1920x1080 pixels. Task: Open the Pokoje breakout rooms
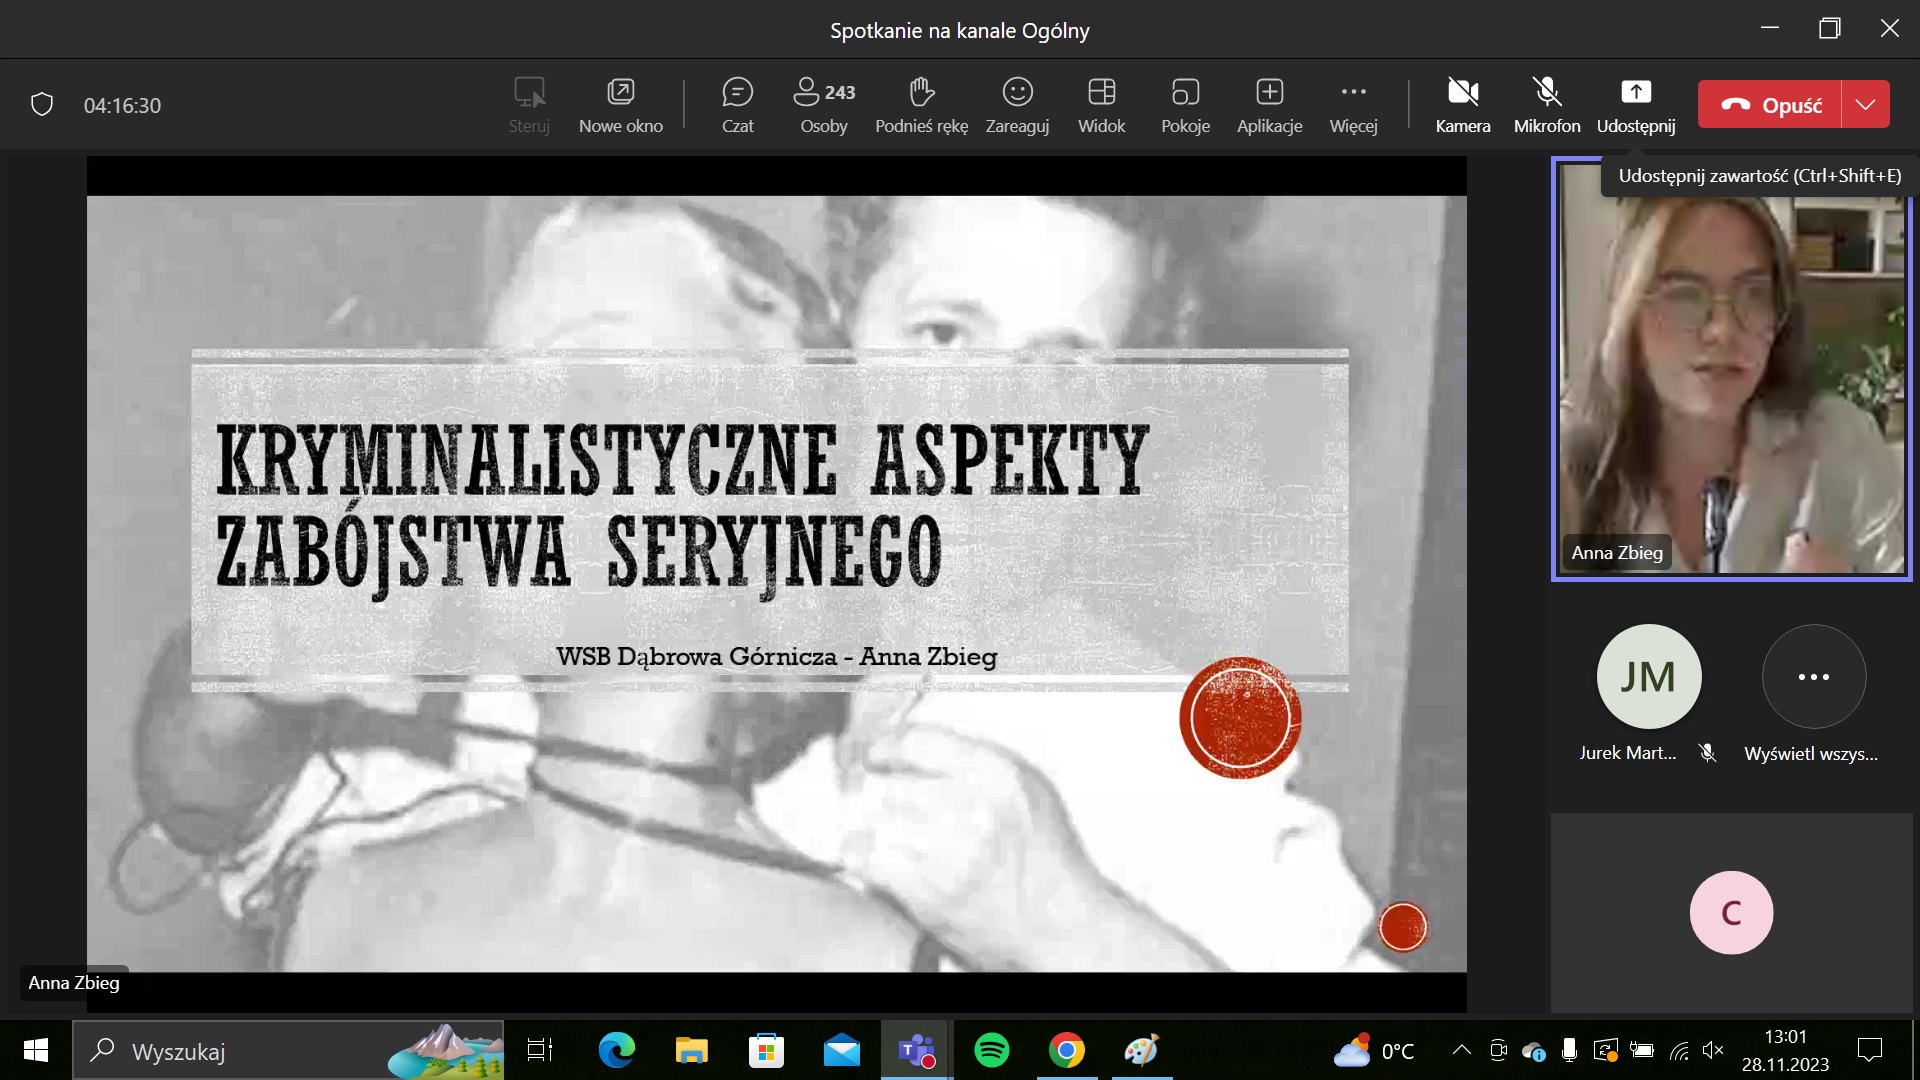[1185, 104]
